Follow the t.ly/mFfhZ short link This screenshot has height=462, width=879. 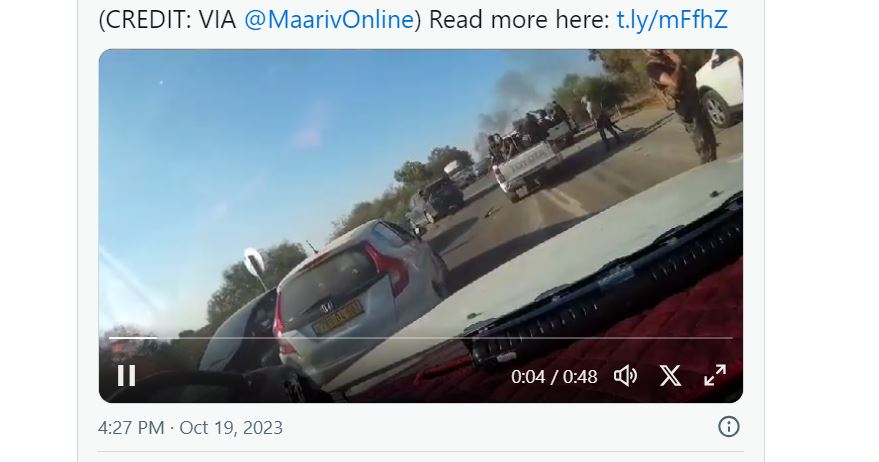pyautogui.click(x=672, y=20)
